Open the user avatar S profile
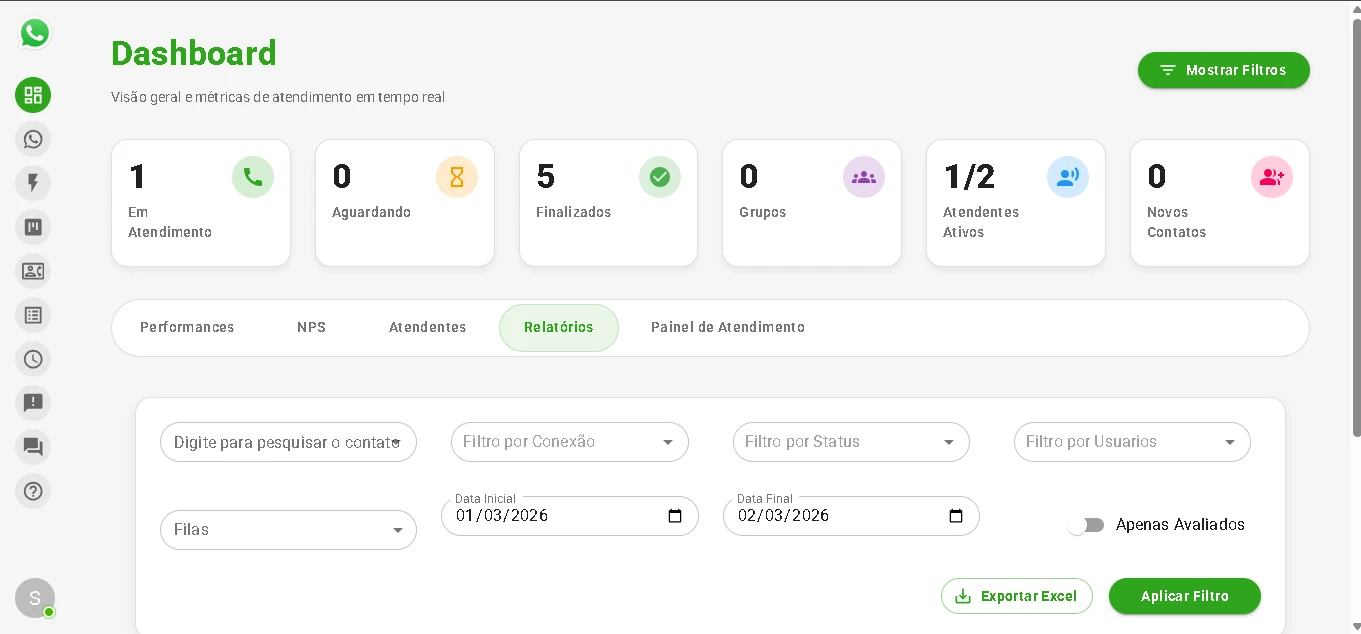Screen dimensions: 1361x634 [34, 598]
